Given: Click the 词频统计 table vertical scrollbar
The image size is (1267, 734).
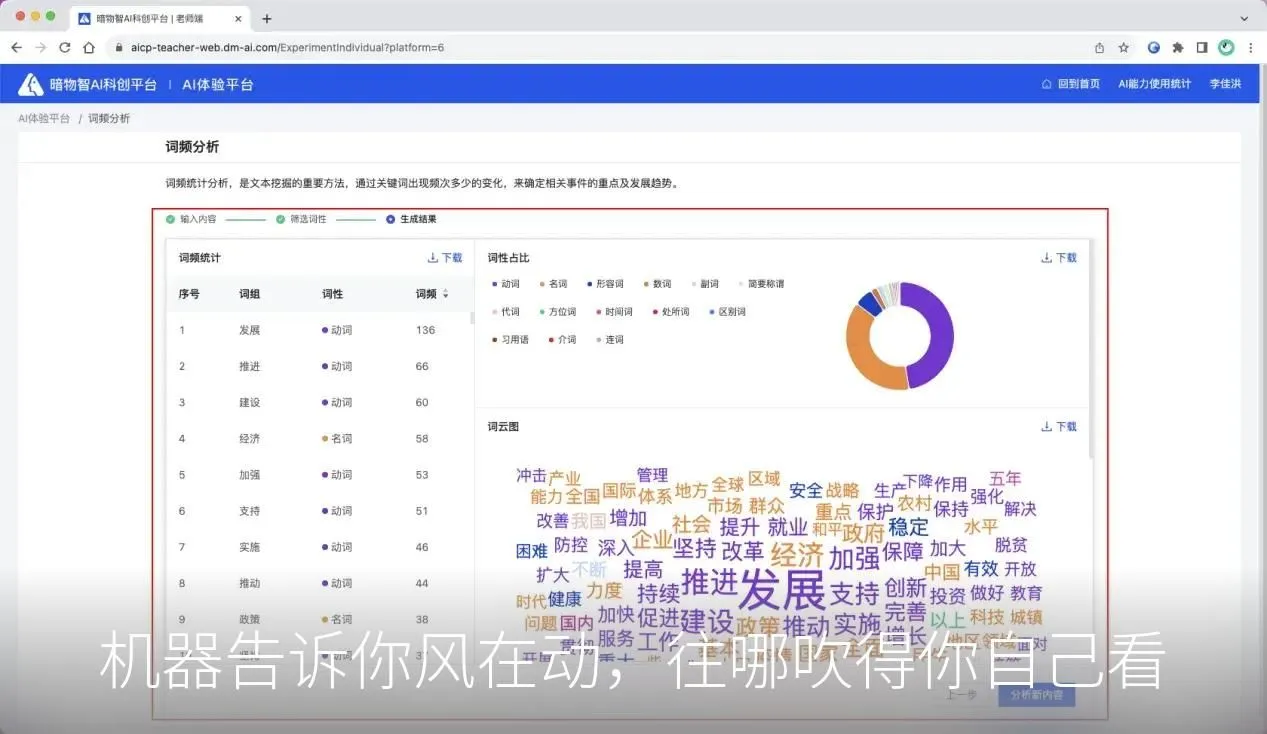Looking at the screenshot, I should tap(472, 318).
